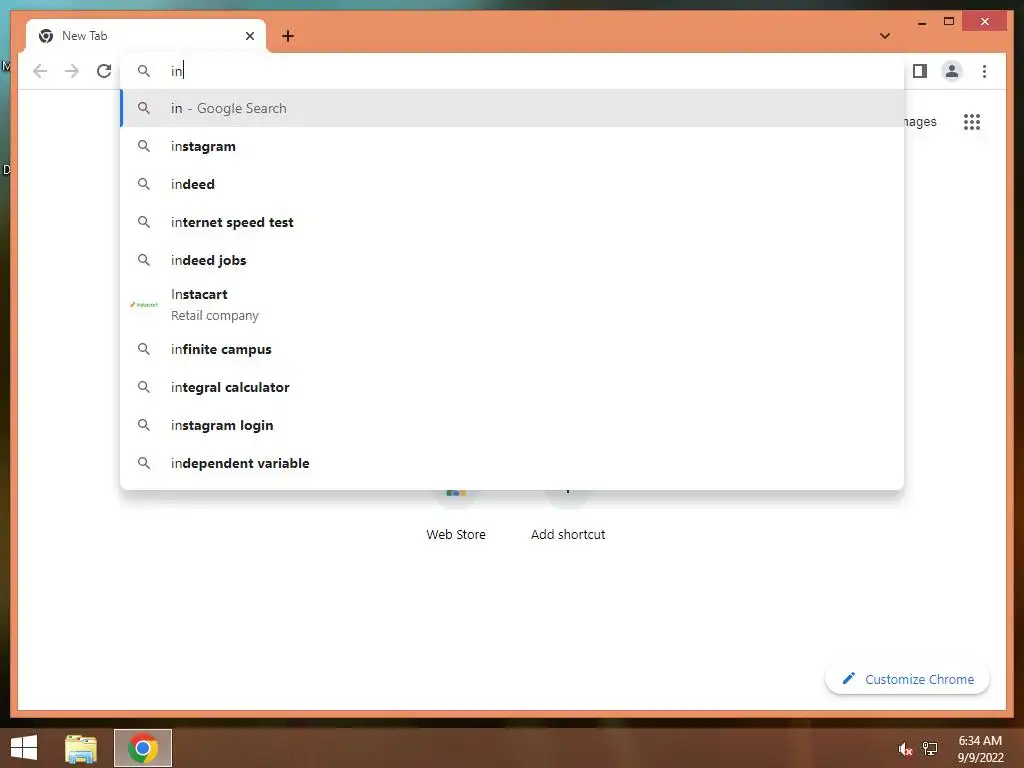Click Customize Chrome button
The image size is (1024, 768).
pyautogui.click(x=907, y=679)
